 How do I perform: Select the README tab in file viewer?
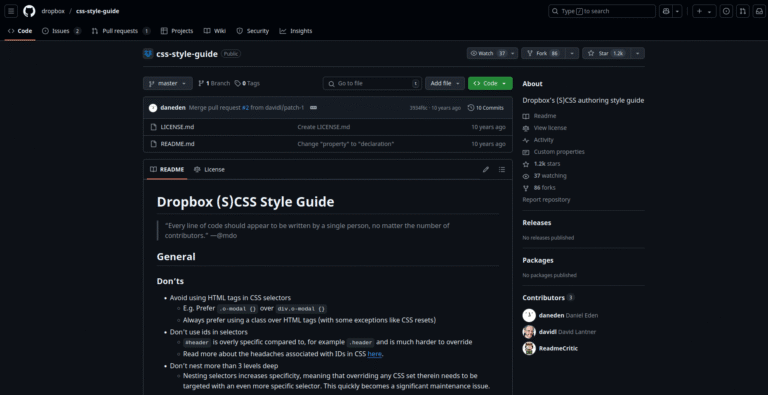pyautogui.click(x=167, y=170)
